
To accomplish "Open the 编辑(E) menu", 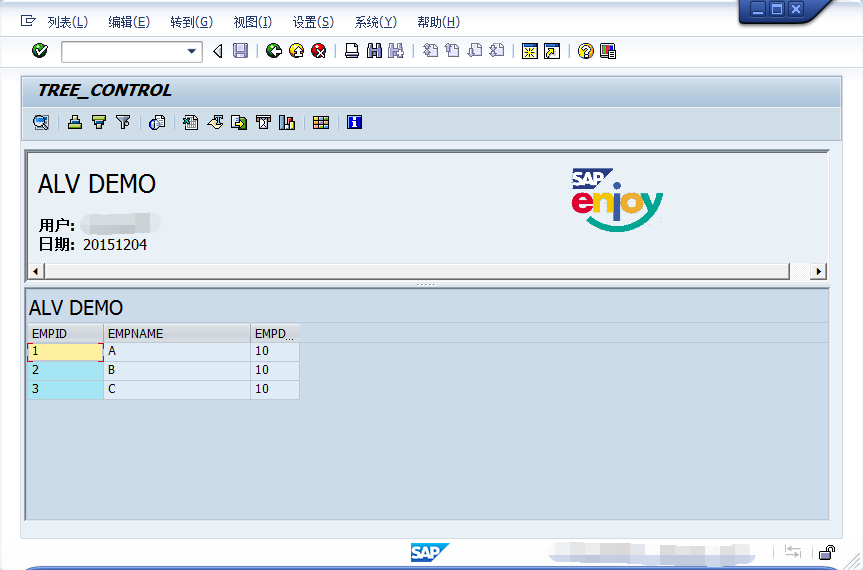I will [x=129, y=22].
